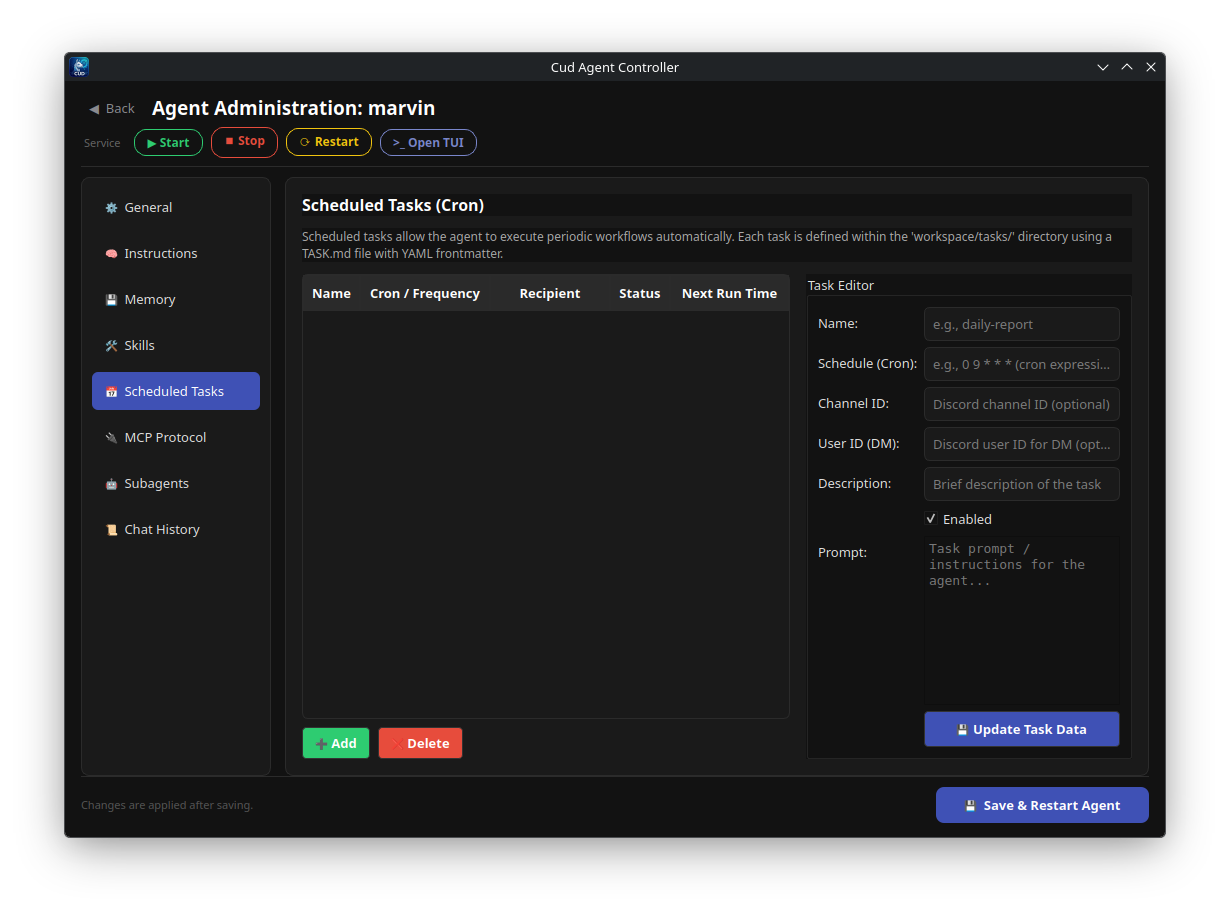Image resolution: width=1230 pixels, height=914 pixels.
Task: Minimize the Cud Agent Controller window
Action: (1103, 67)
